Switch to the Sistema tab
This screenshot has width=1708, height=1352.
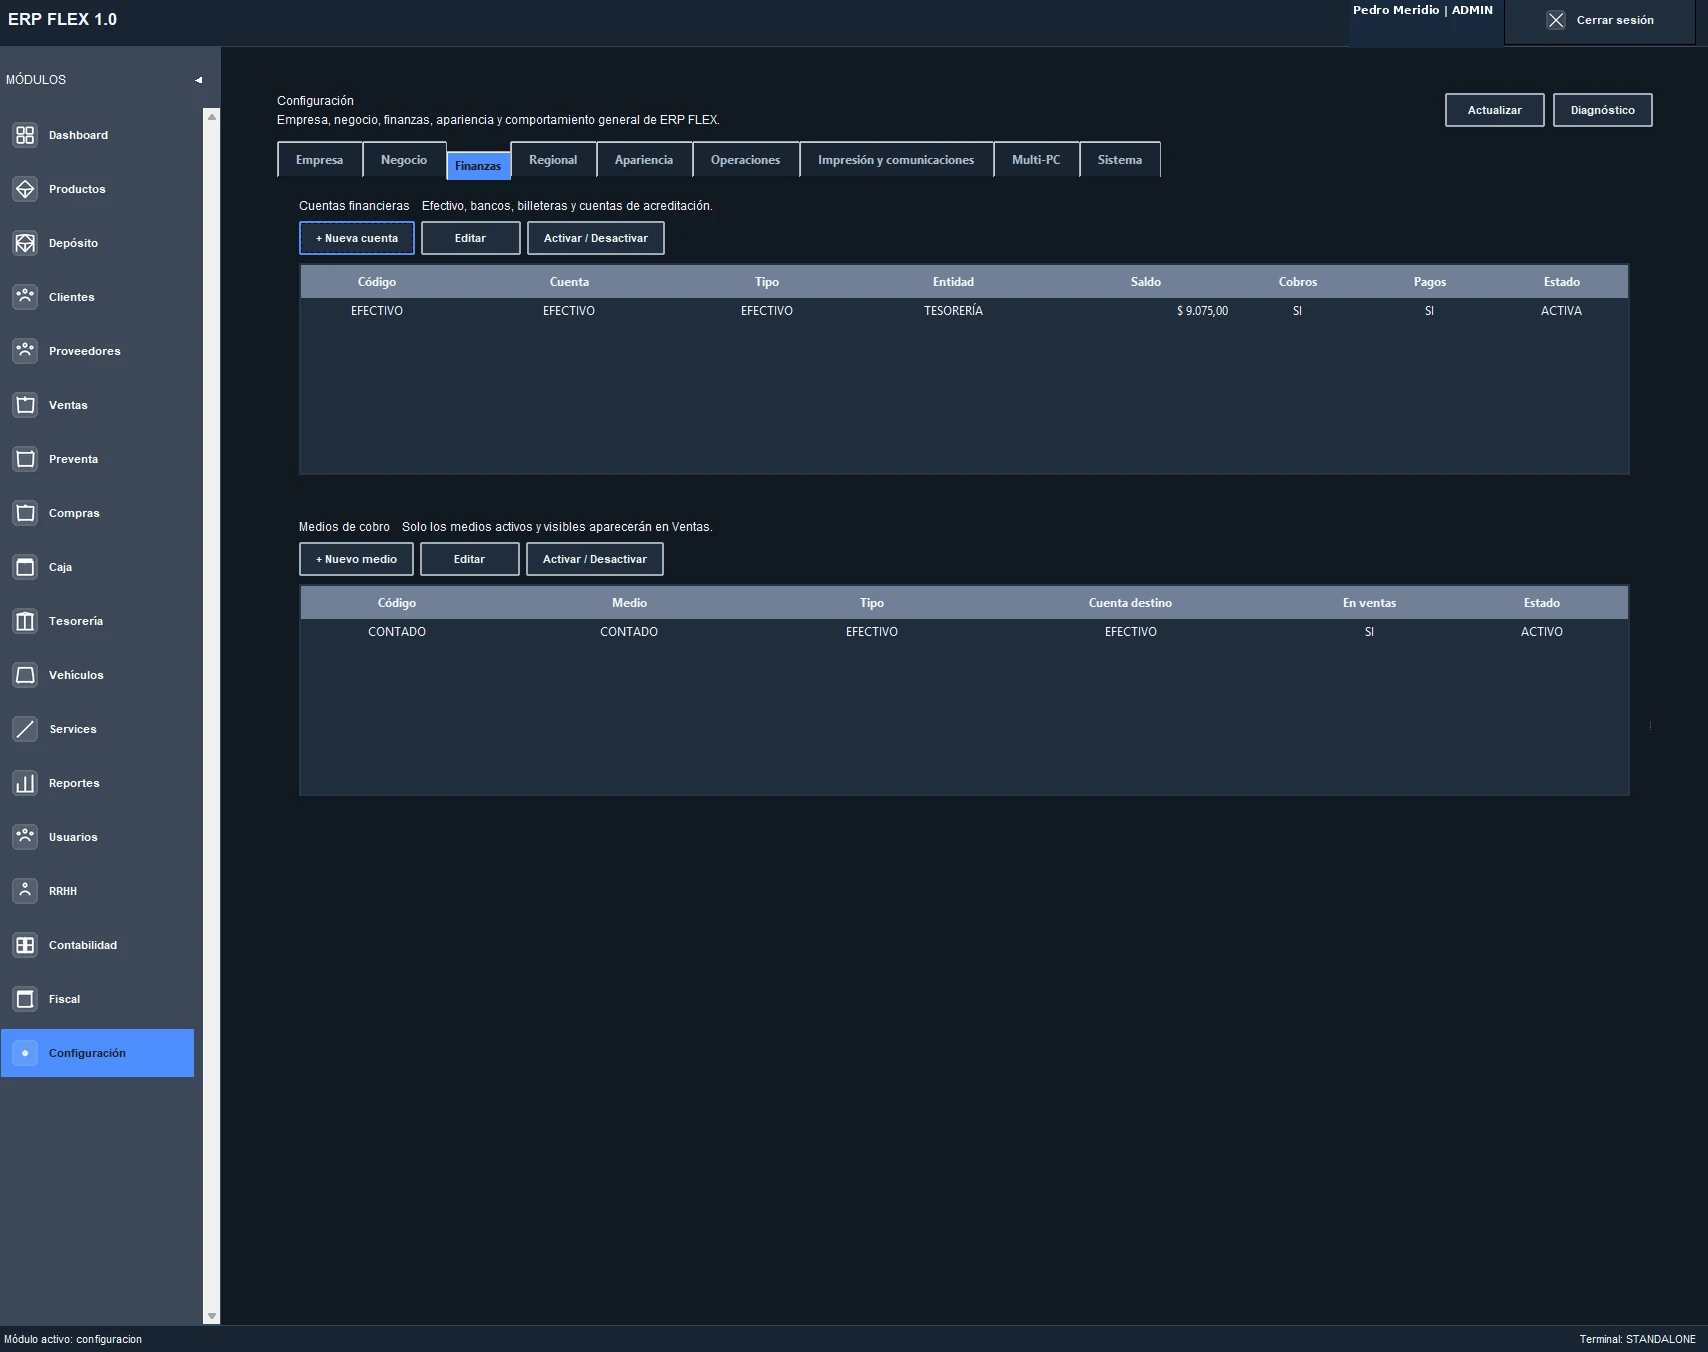(x=1120, y=160)
